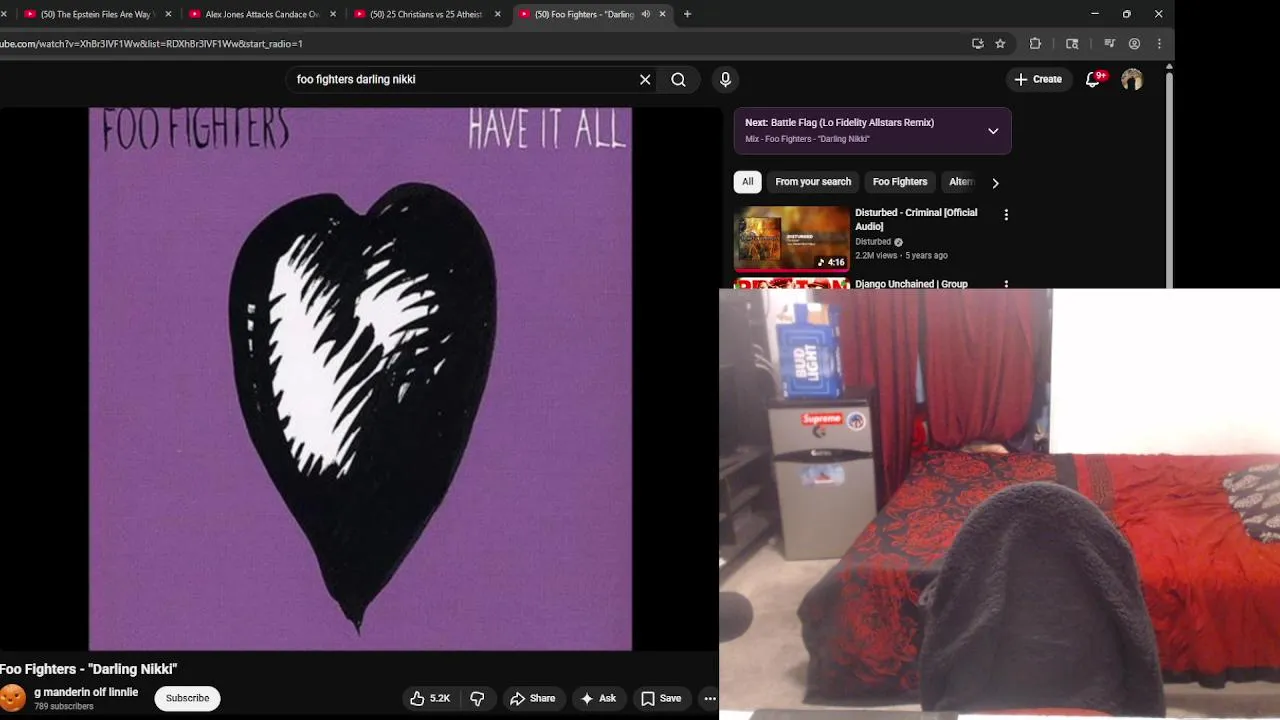Close the Foo Fighters Darling Nikki tab
1280x720 pixels.
point(662,14)
